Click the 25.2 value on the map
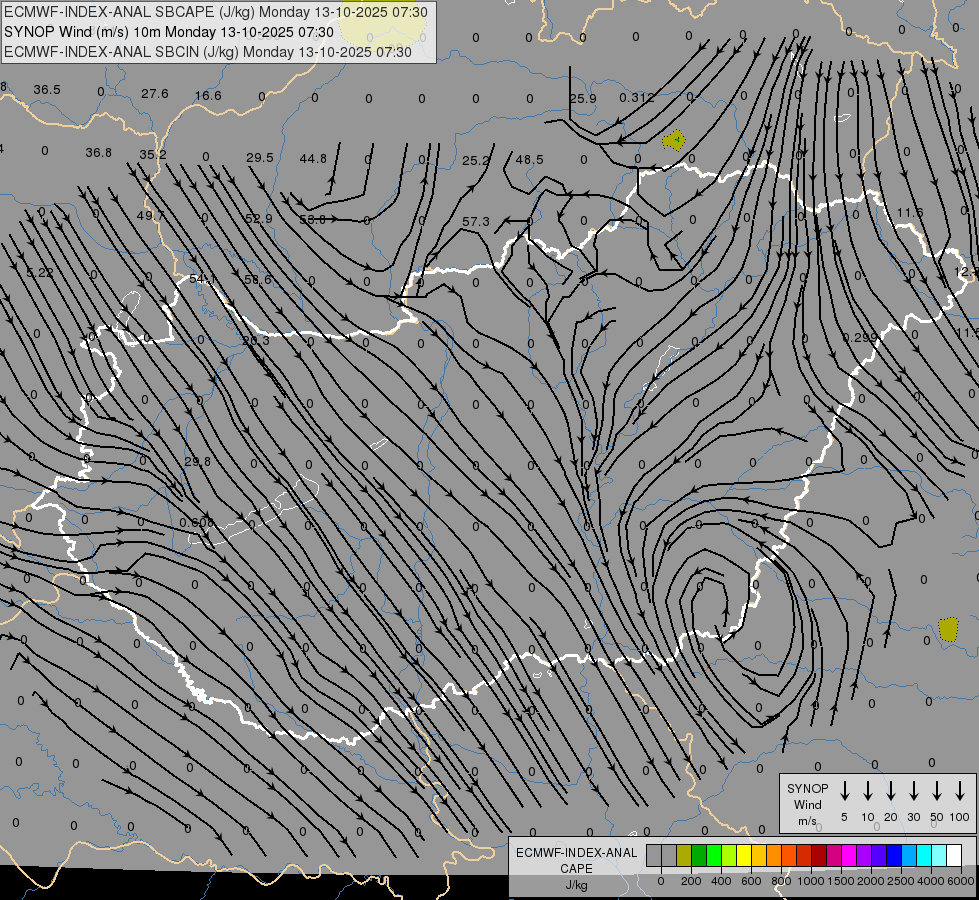 coord(476,161)
